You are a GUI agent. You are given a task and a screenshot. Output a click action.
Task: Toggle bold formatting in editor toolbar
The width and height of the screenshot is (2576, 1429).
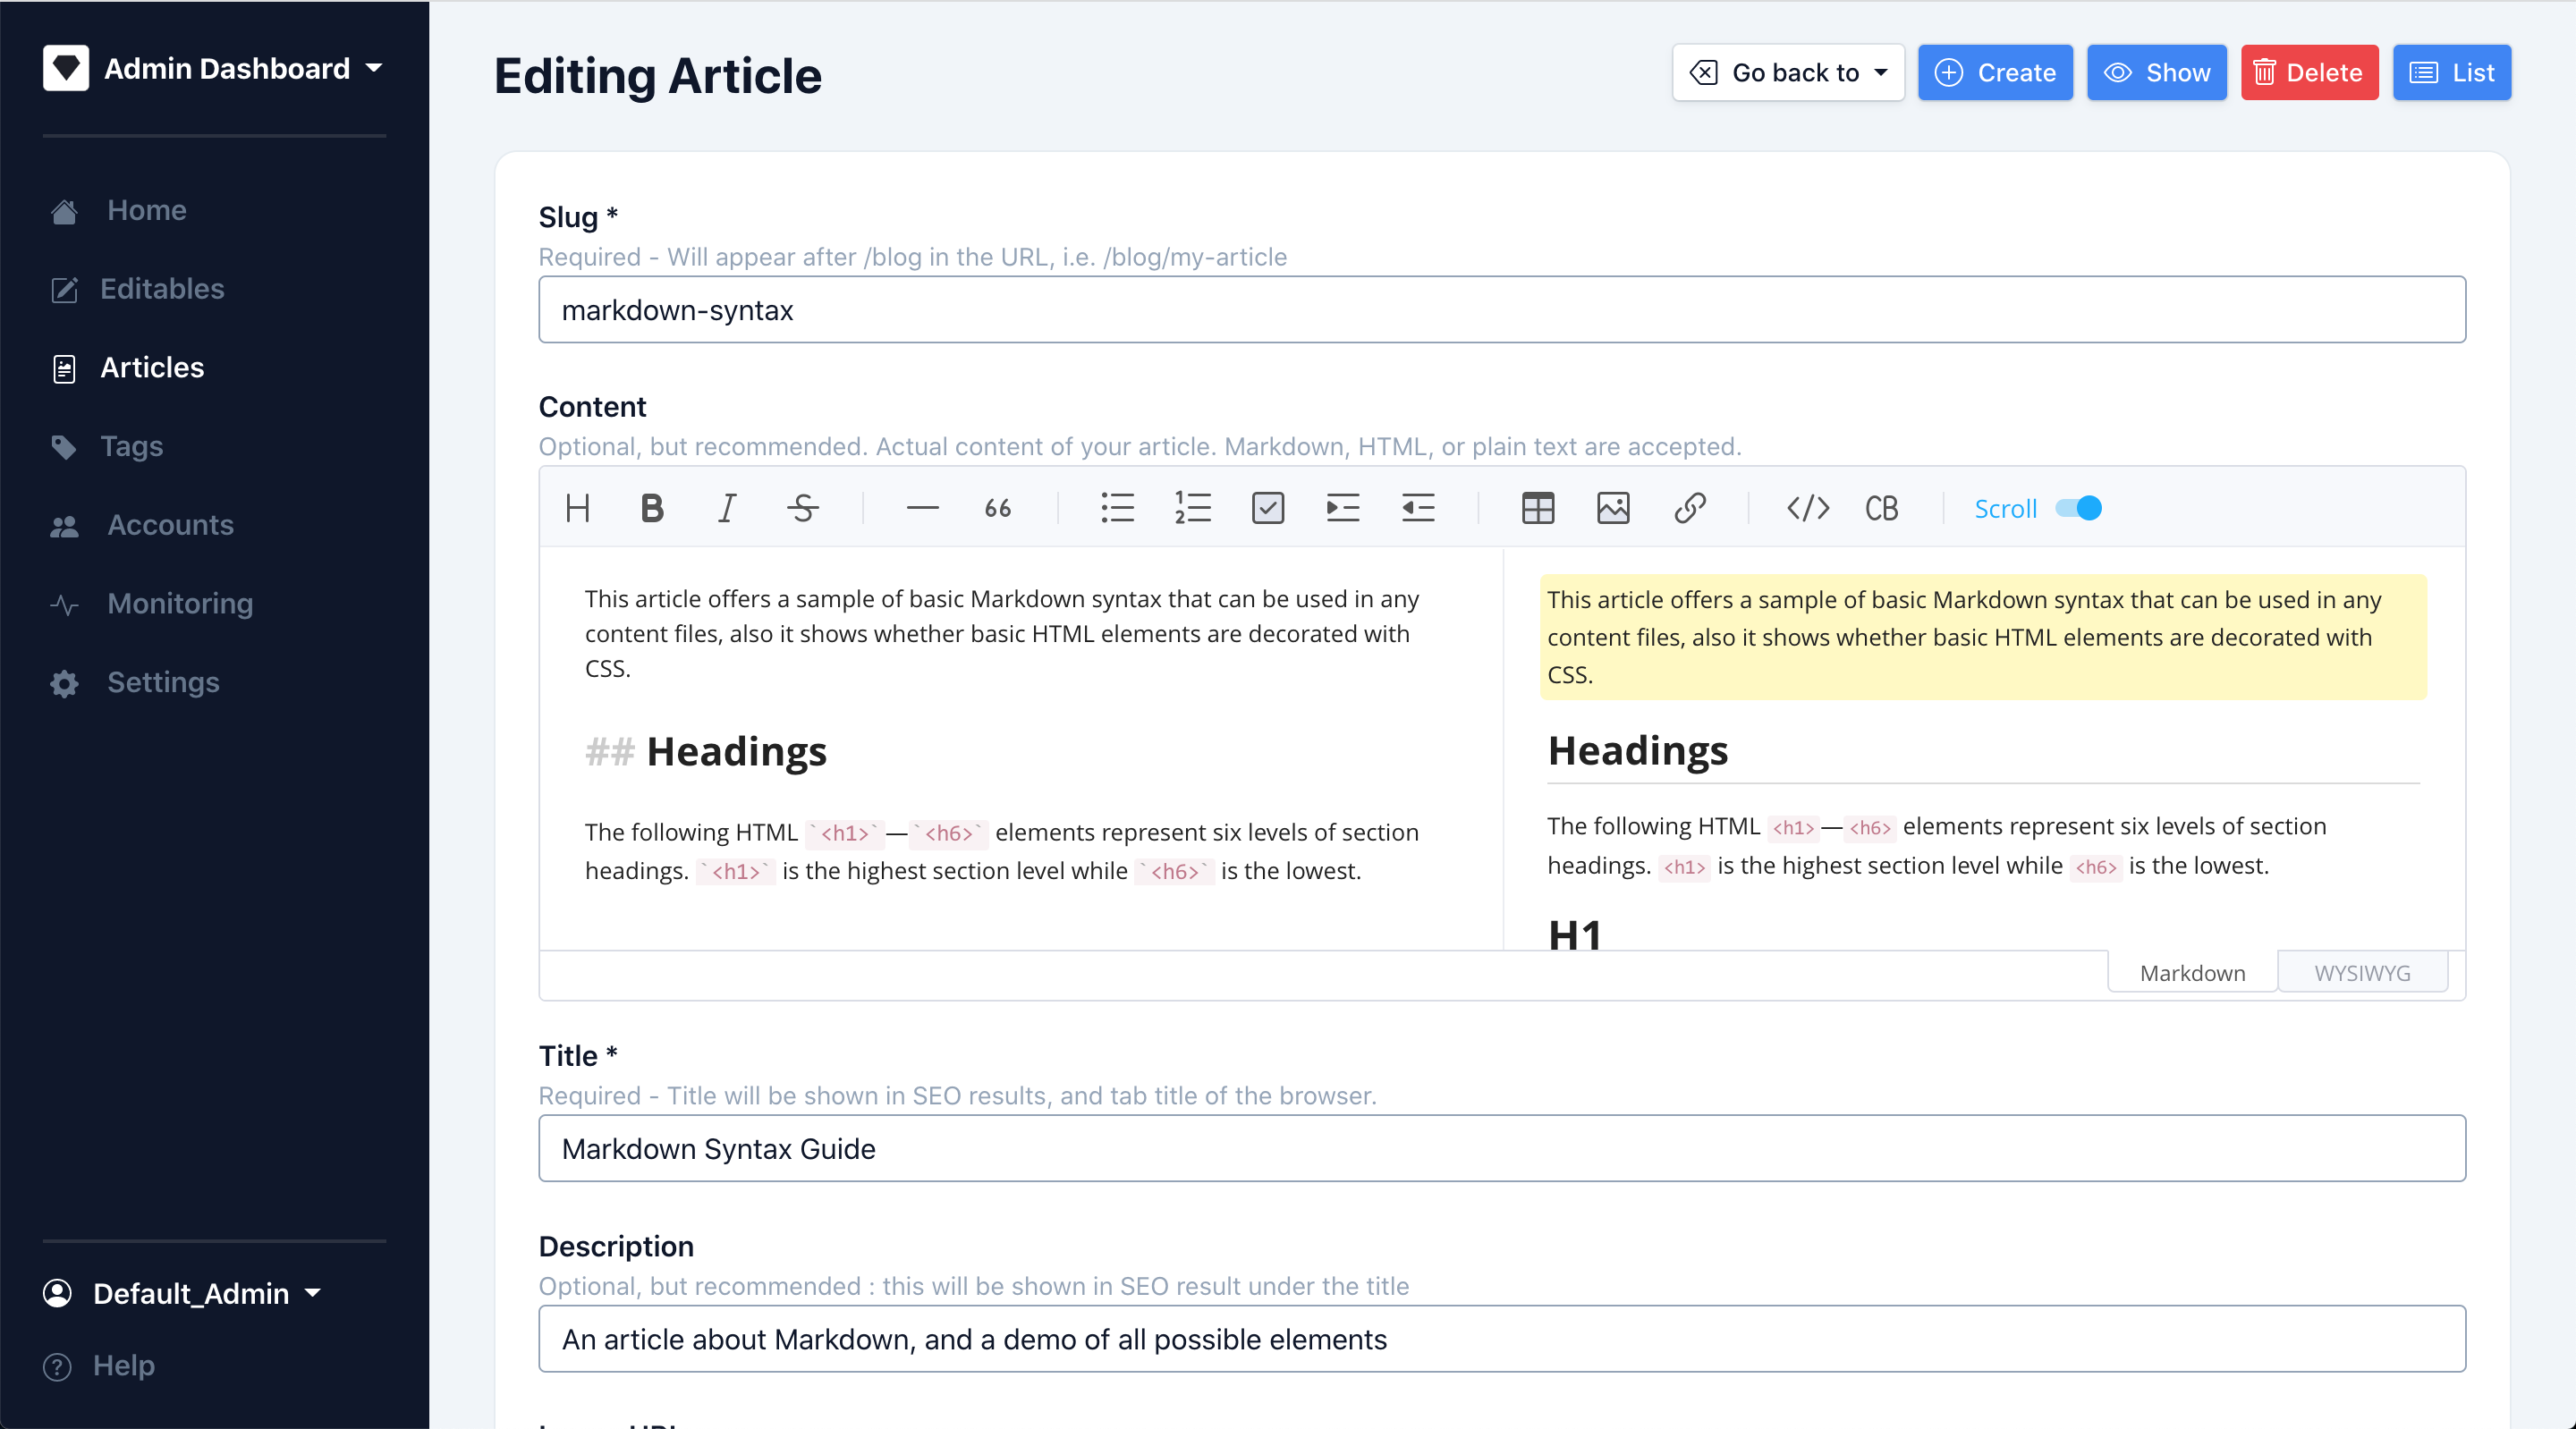652,508
